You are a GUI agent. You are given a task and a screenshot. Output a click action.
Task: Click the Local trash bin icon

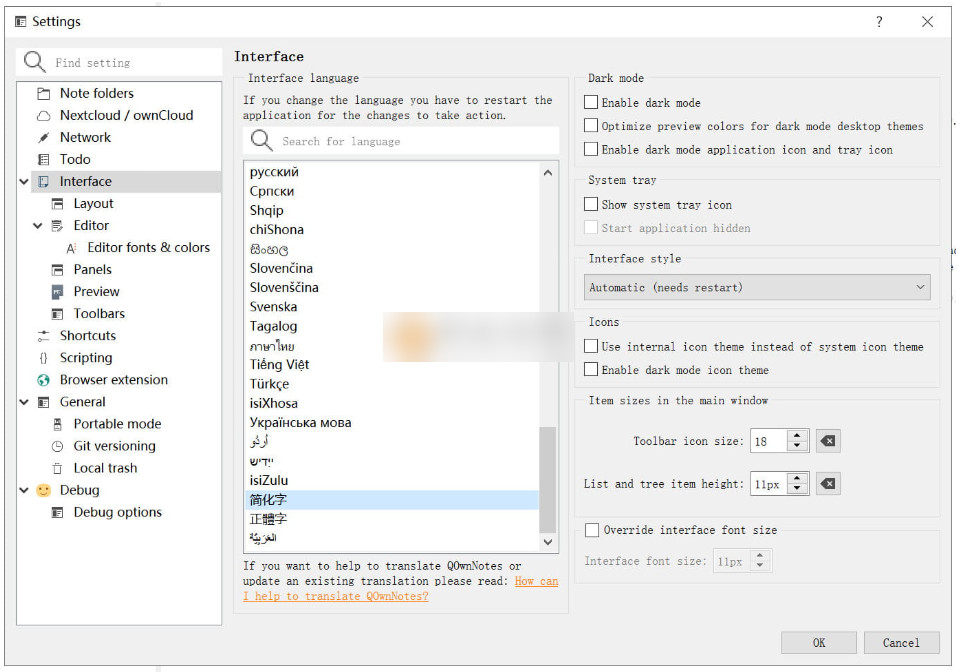[x=57, y=468]
